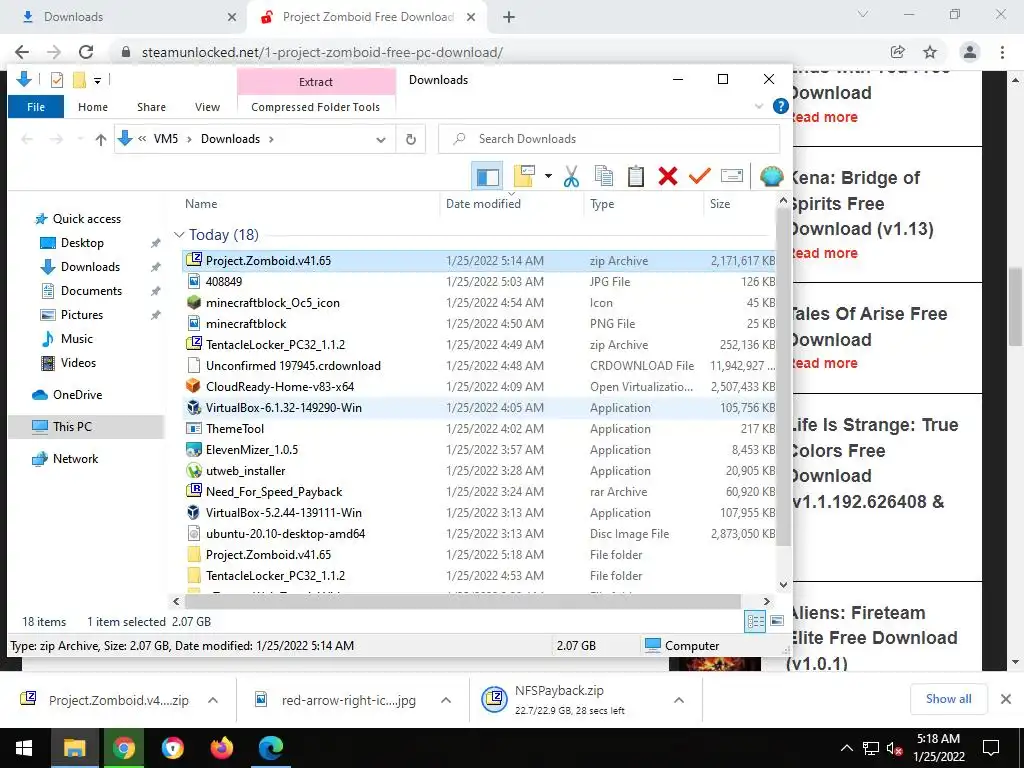Click Show all downloads button
The height and width of the screenshot is (768, 1024).
[x=948, y=699]
